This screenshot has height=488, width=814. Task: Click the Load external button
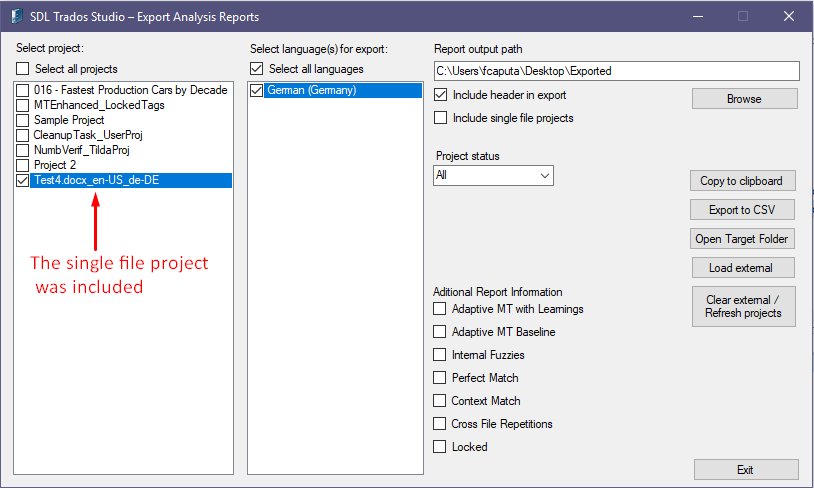pos(743,268)
